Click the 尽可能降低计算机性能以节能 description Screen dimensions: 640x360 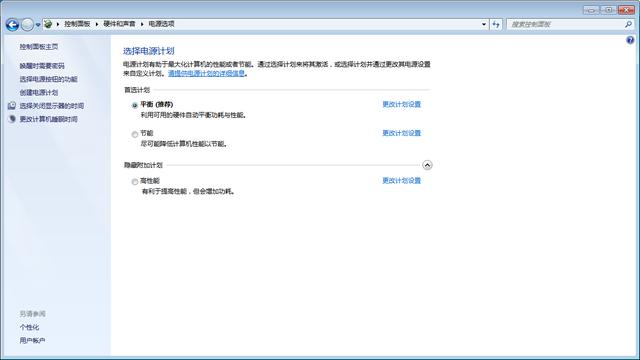[184, 144]
